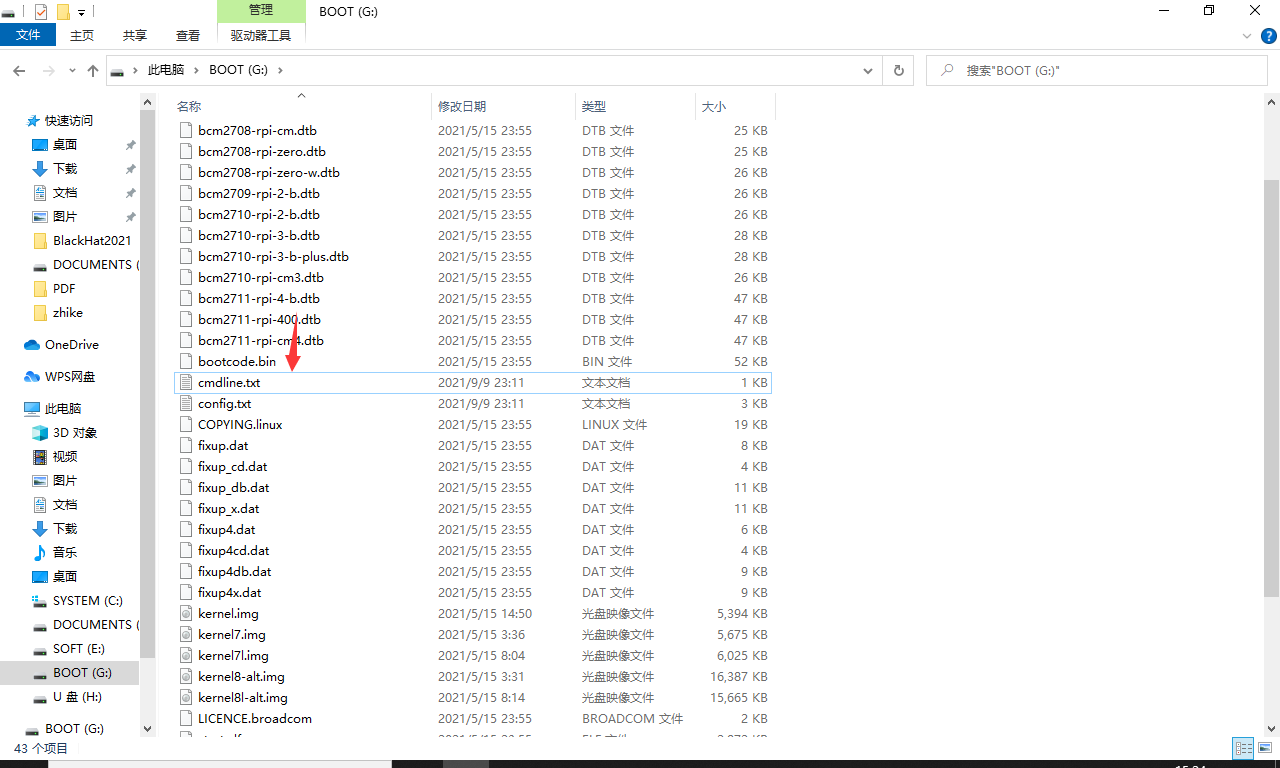This screenshot has width=1280, height=768.
Task: Click new folder icon in quick access toolbar
Action: [63, 11]
